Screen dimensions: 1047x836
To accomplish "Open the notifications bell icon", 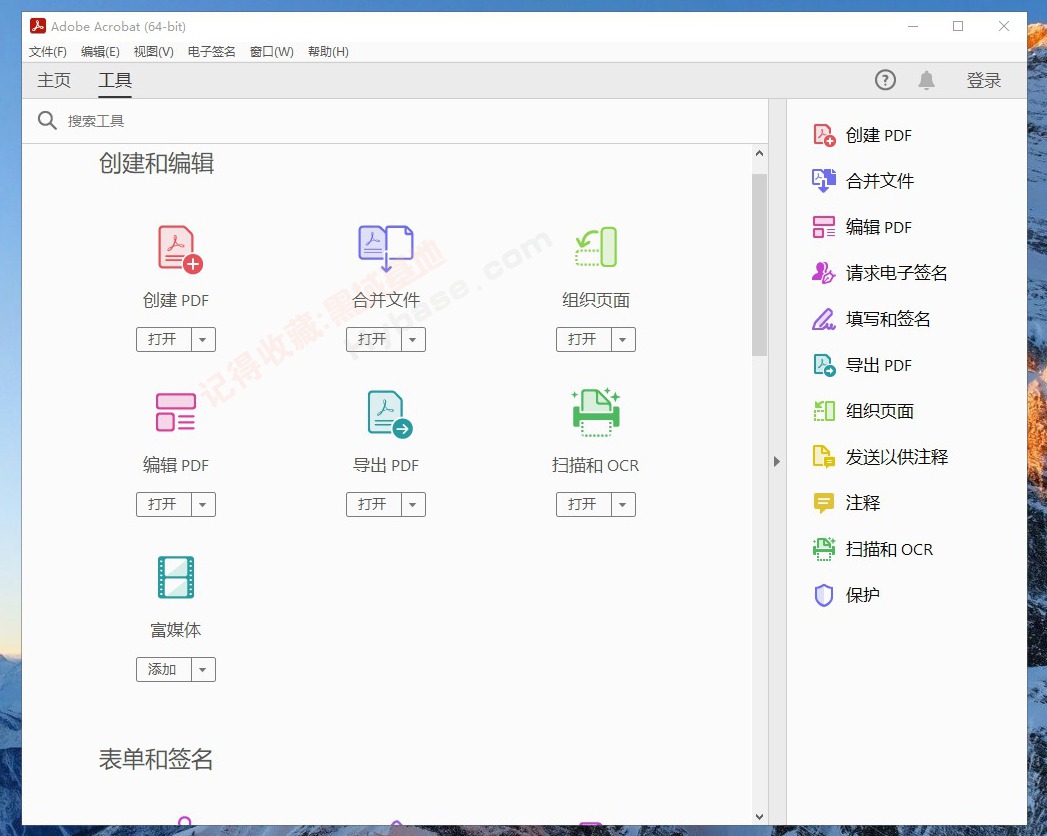I will tap(926, 80).
